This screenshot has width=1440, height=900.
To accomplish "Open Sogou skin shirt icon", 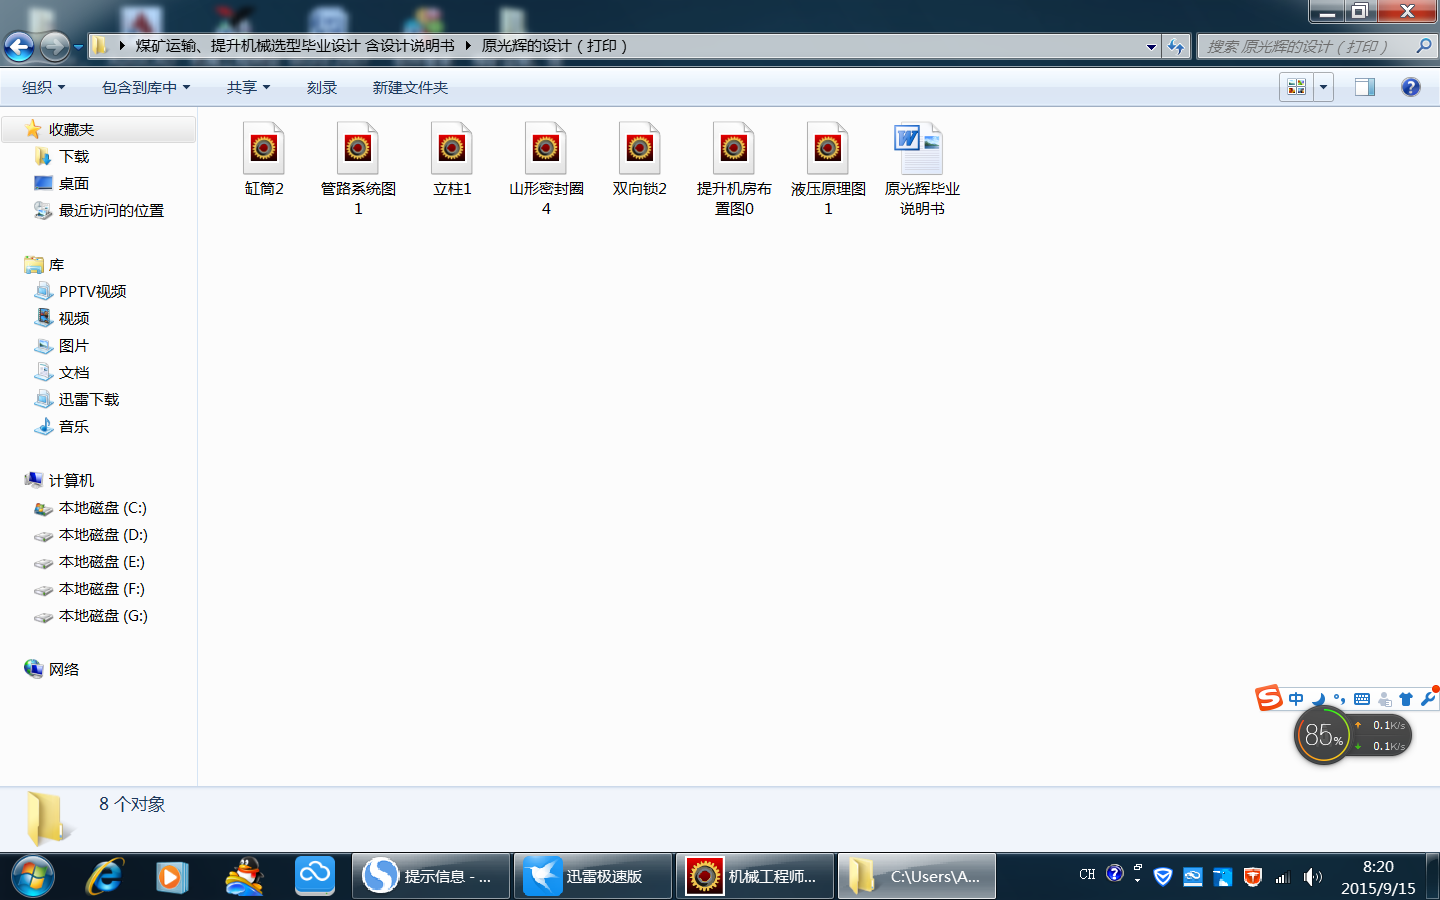I will [1406, 699].
